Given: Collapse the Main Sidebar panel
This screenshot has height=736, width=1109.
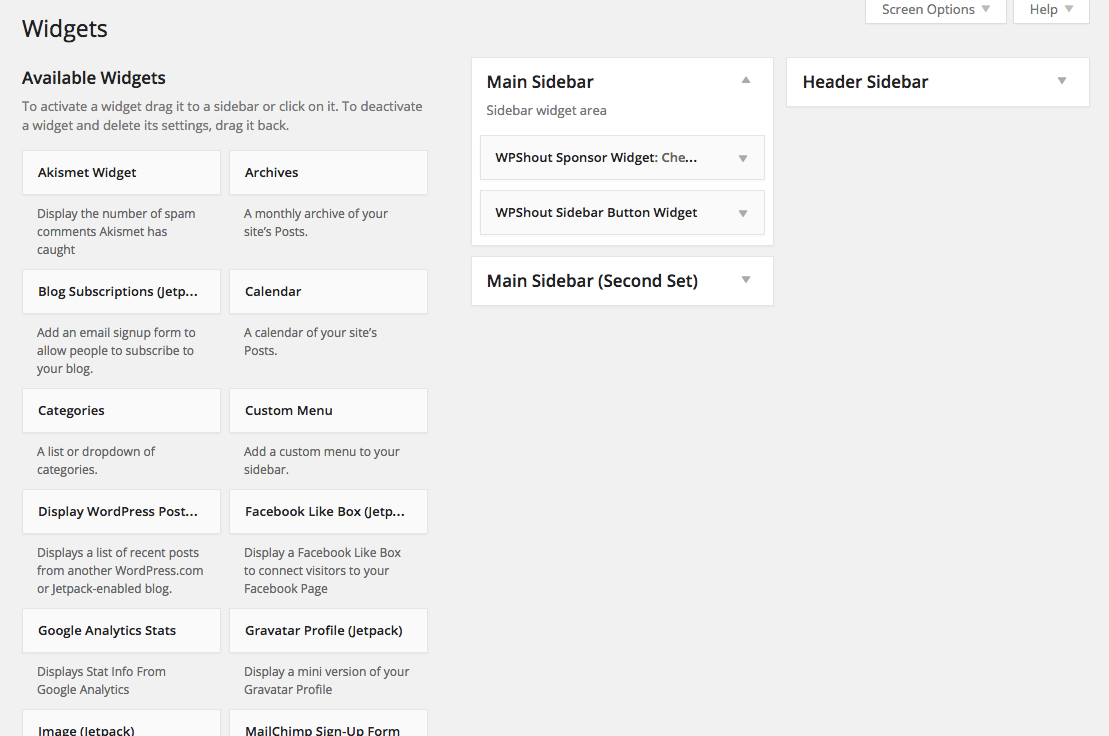Looking at the screenshot, I should (745, 81).
